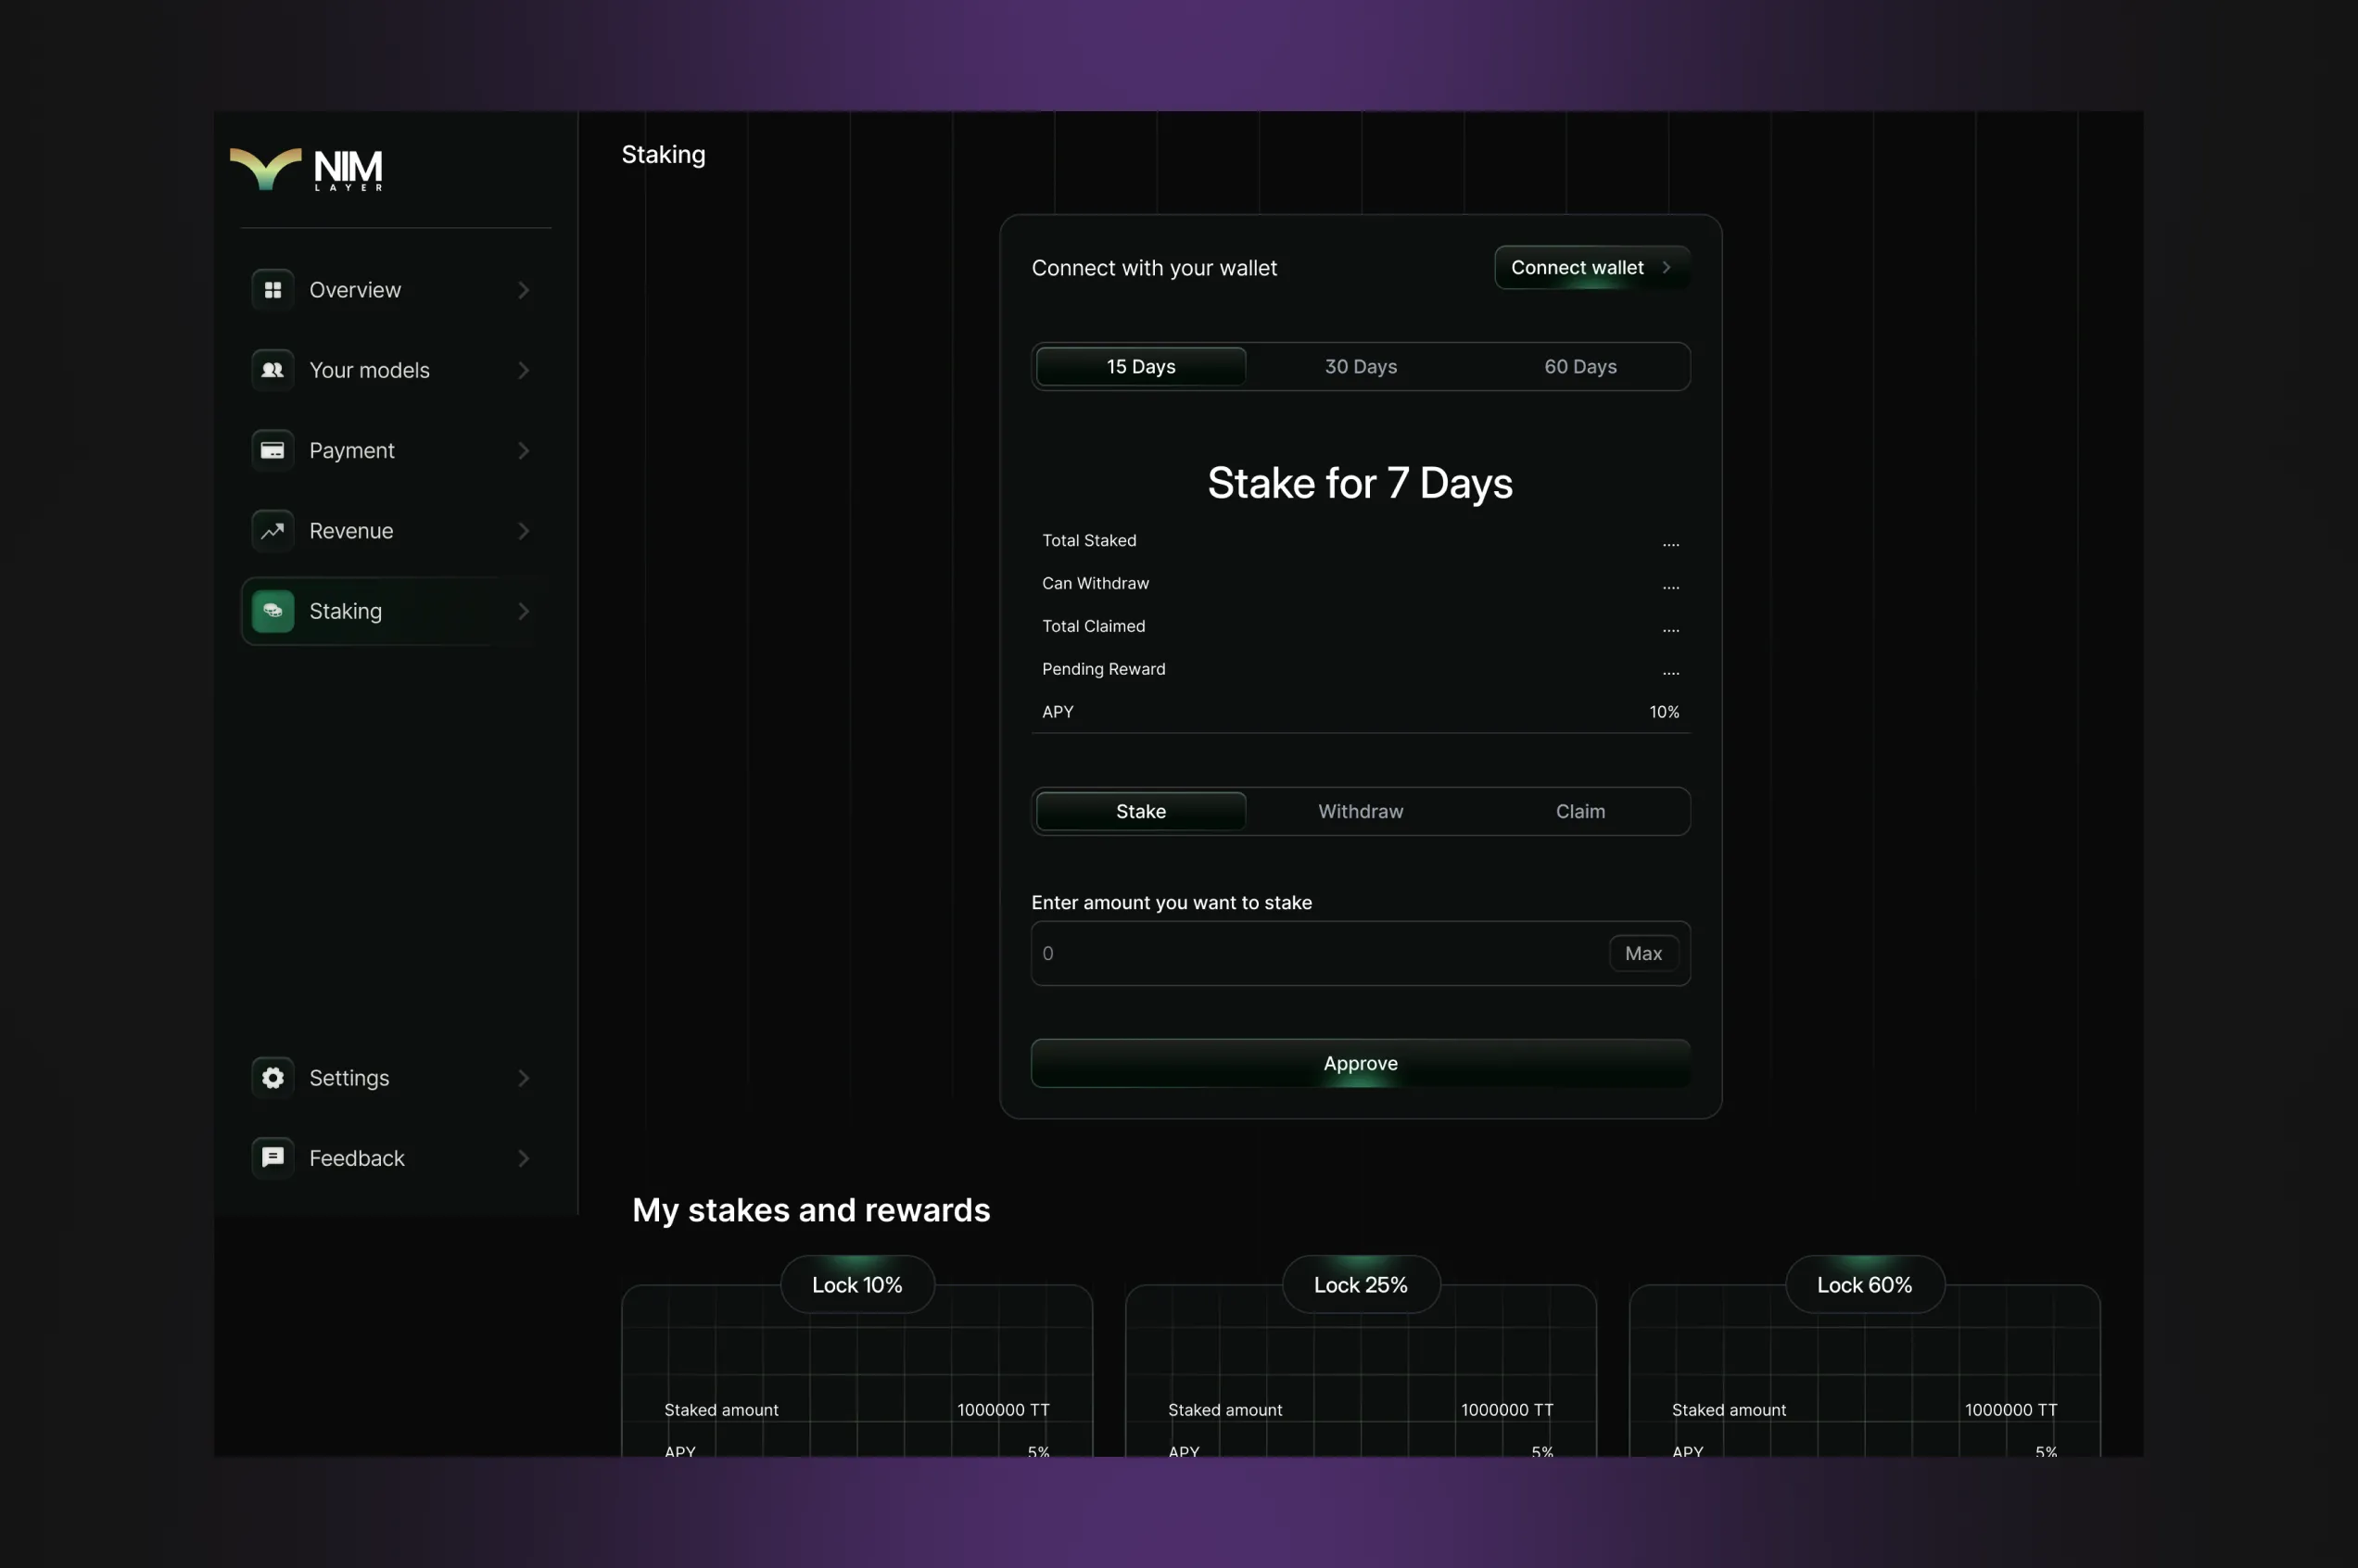
Task: Open the Claim tab
Action: [1580, 811]
